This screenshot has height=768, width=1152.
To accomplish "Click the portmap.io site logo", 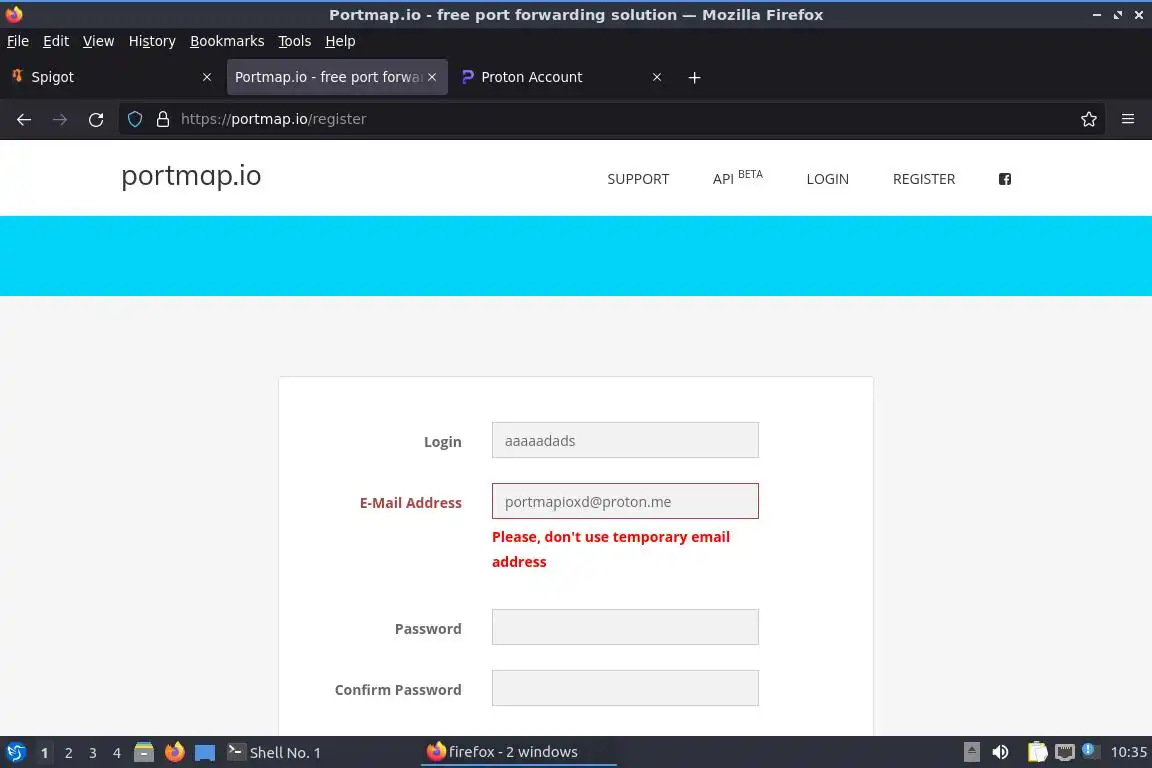I will coord(191,176).
